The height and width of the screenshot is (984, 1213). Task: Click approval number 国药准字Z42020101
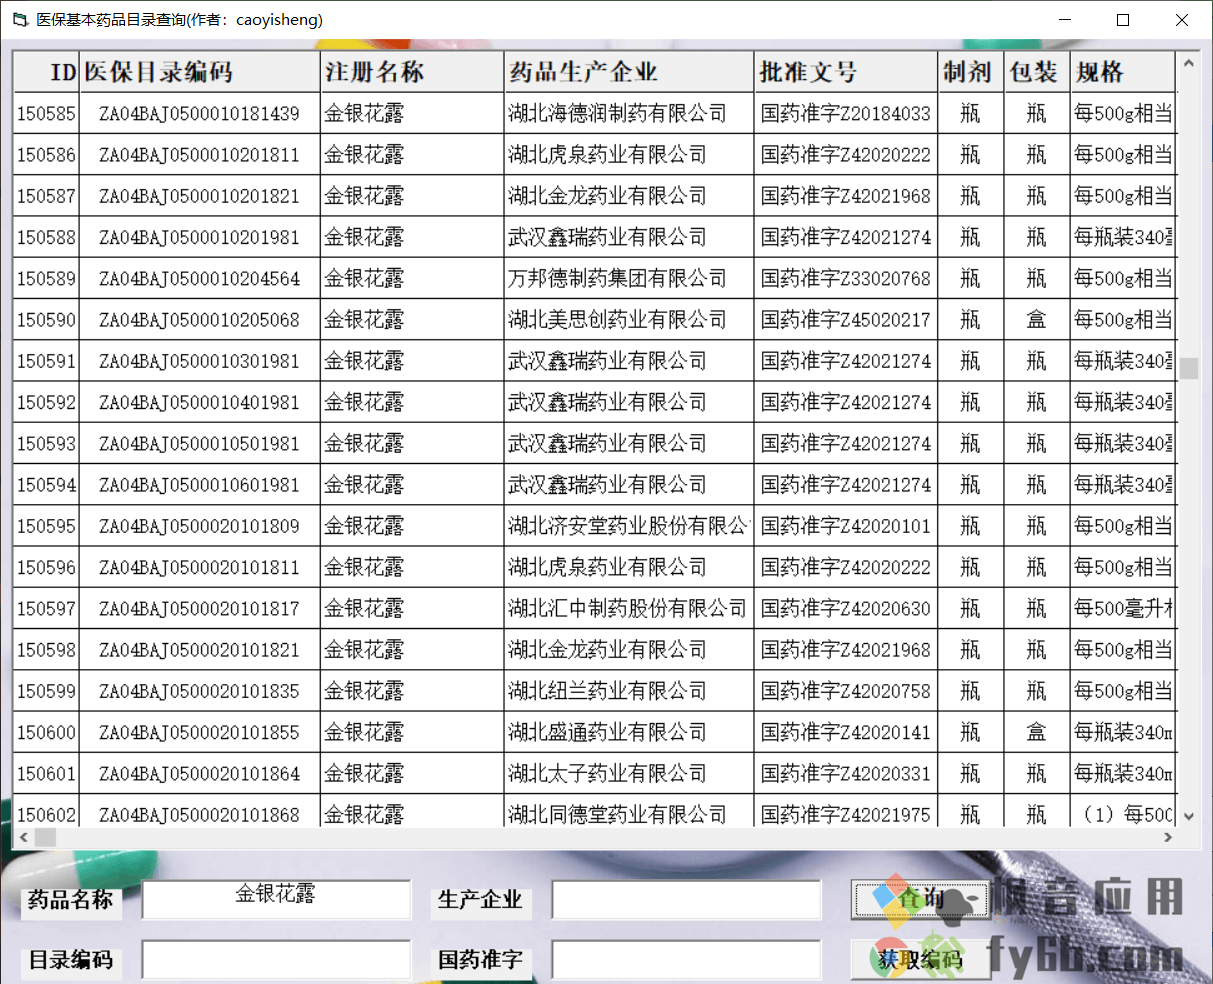pos(846,526)
